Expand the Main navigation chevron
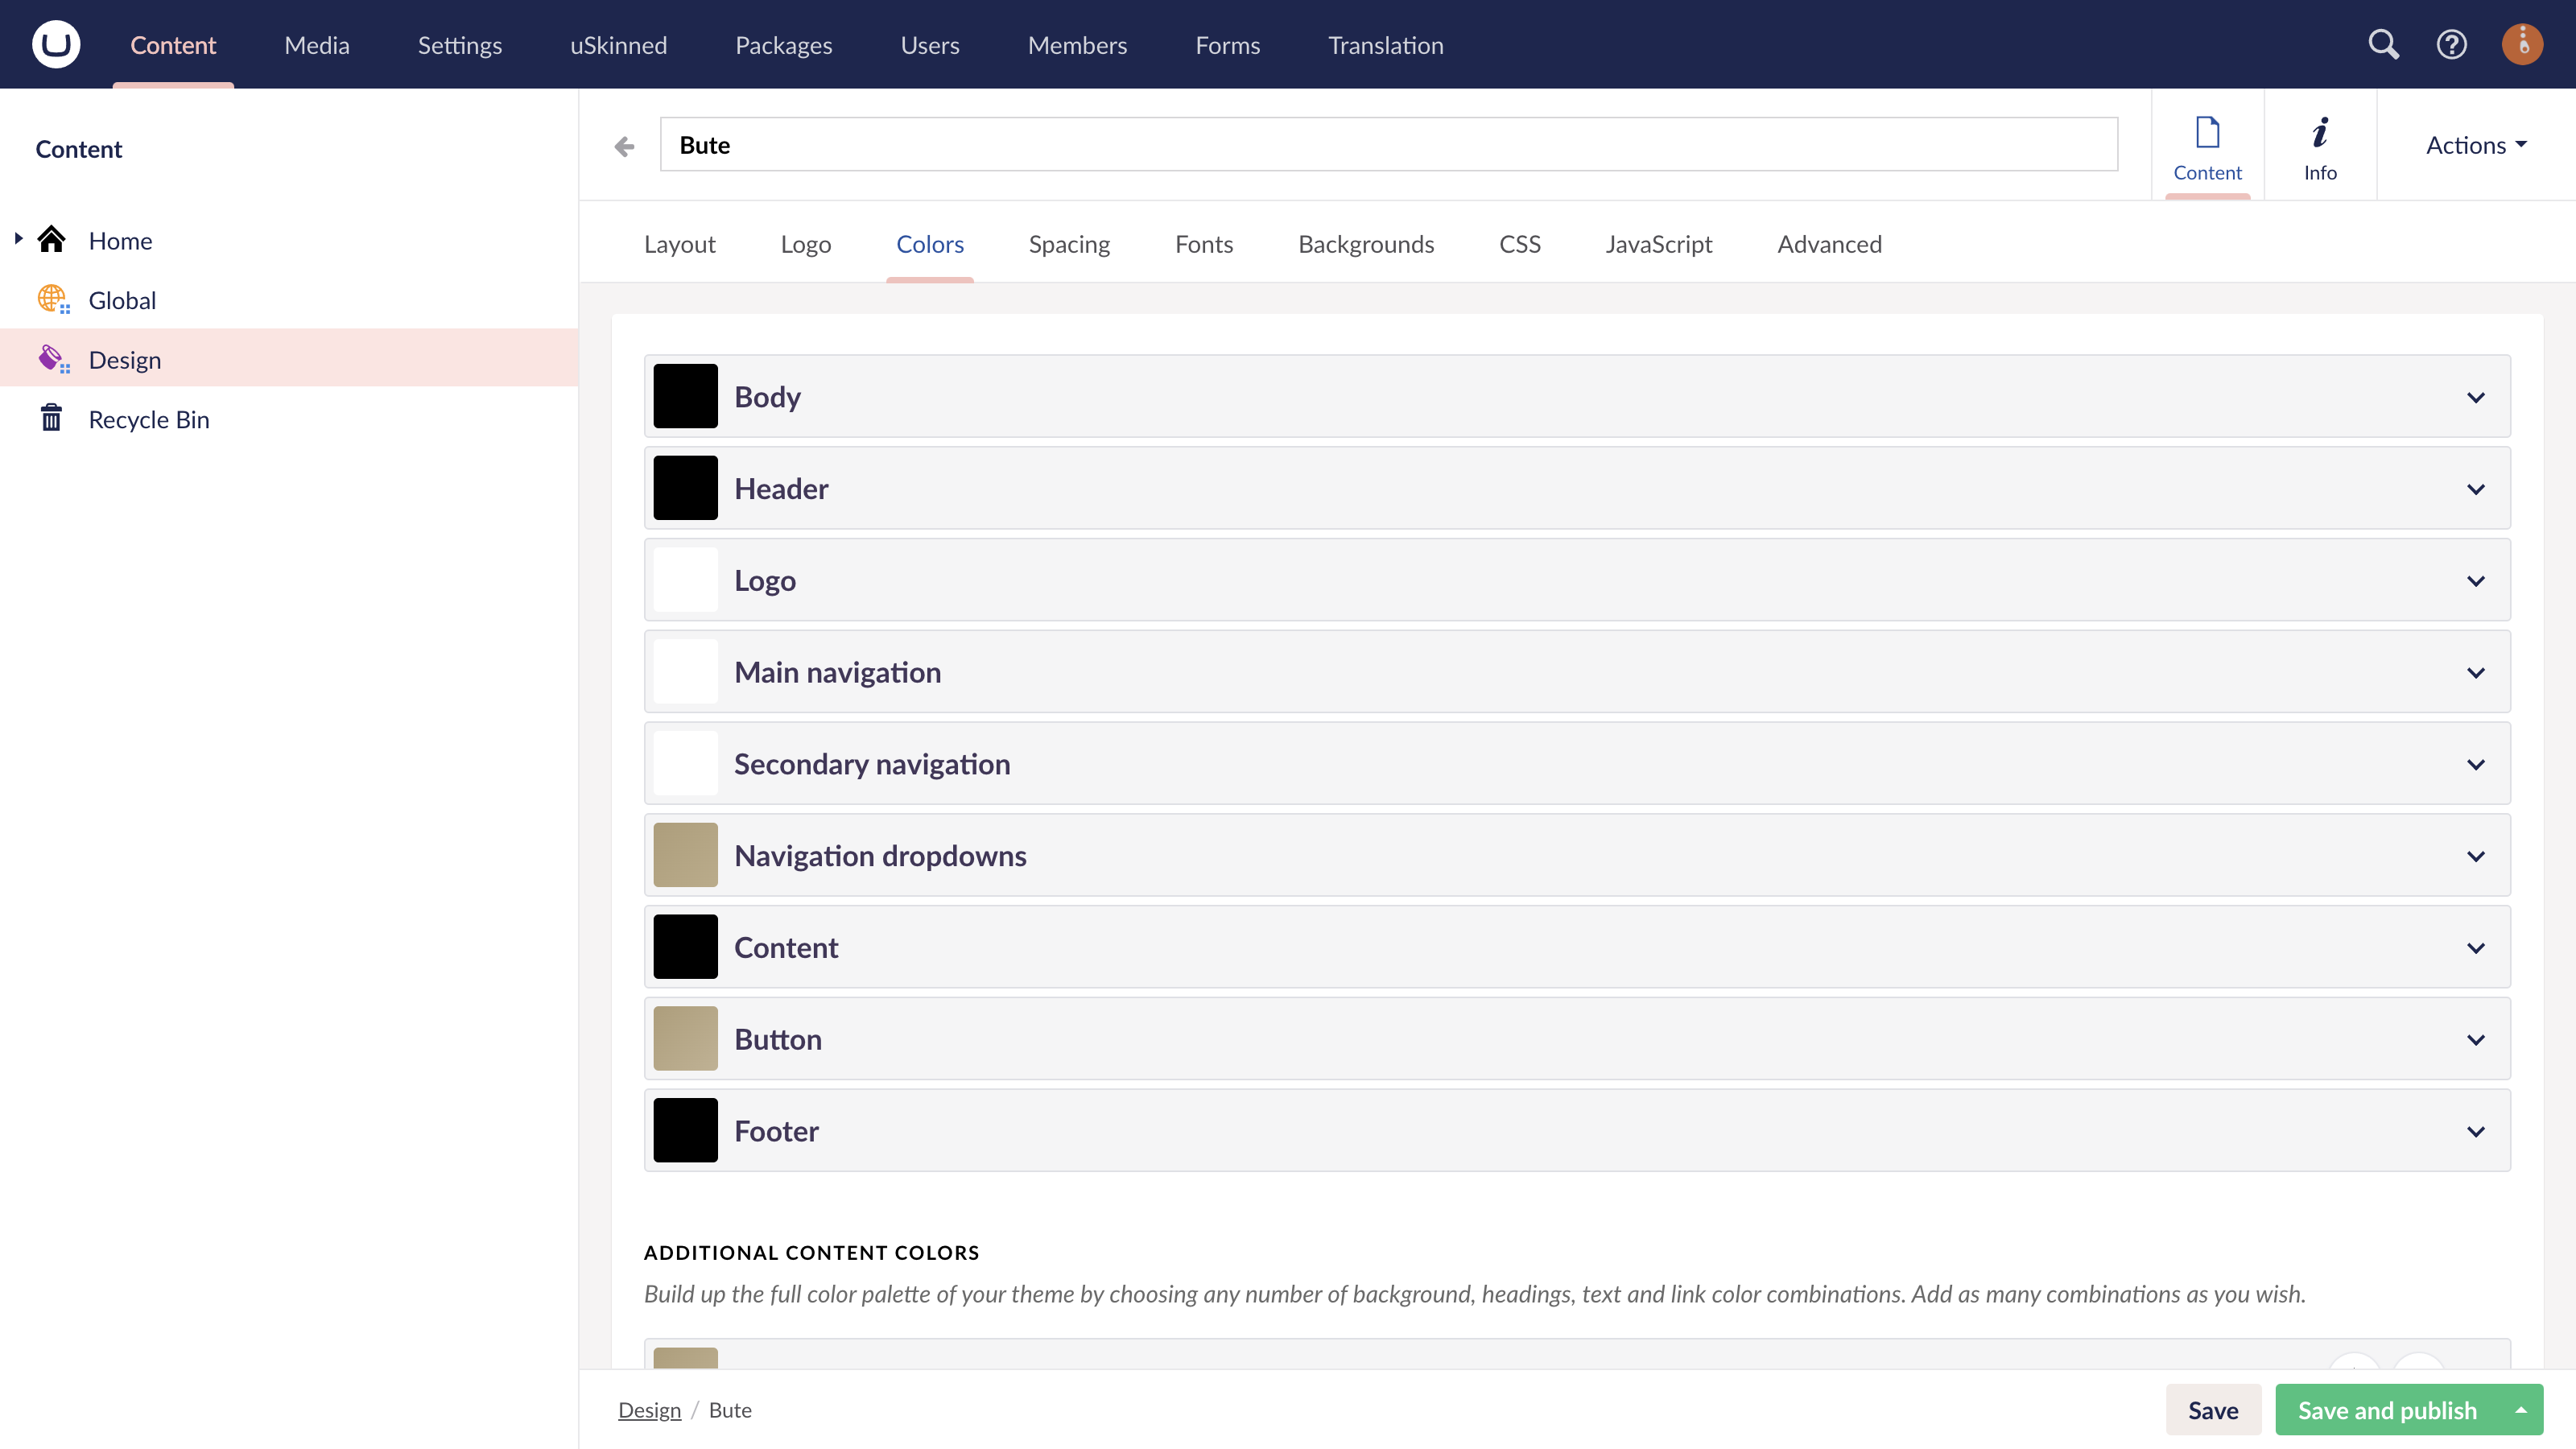 pos(2475,673)
